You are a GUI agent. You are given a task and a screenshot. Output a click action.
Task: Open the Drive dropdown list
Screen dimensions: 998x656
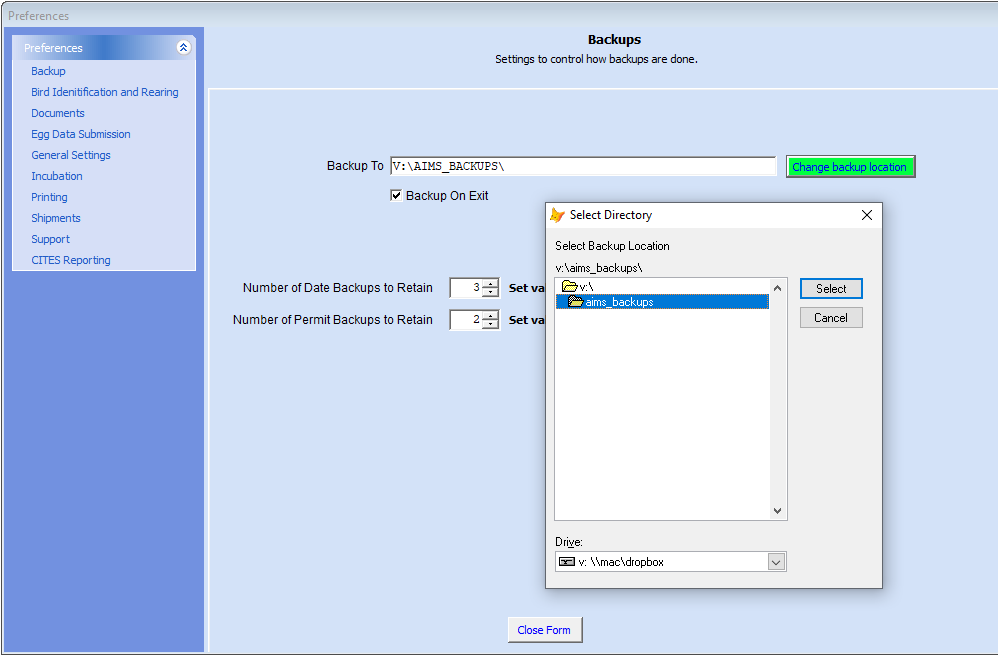pos(775,562)
